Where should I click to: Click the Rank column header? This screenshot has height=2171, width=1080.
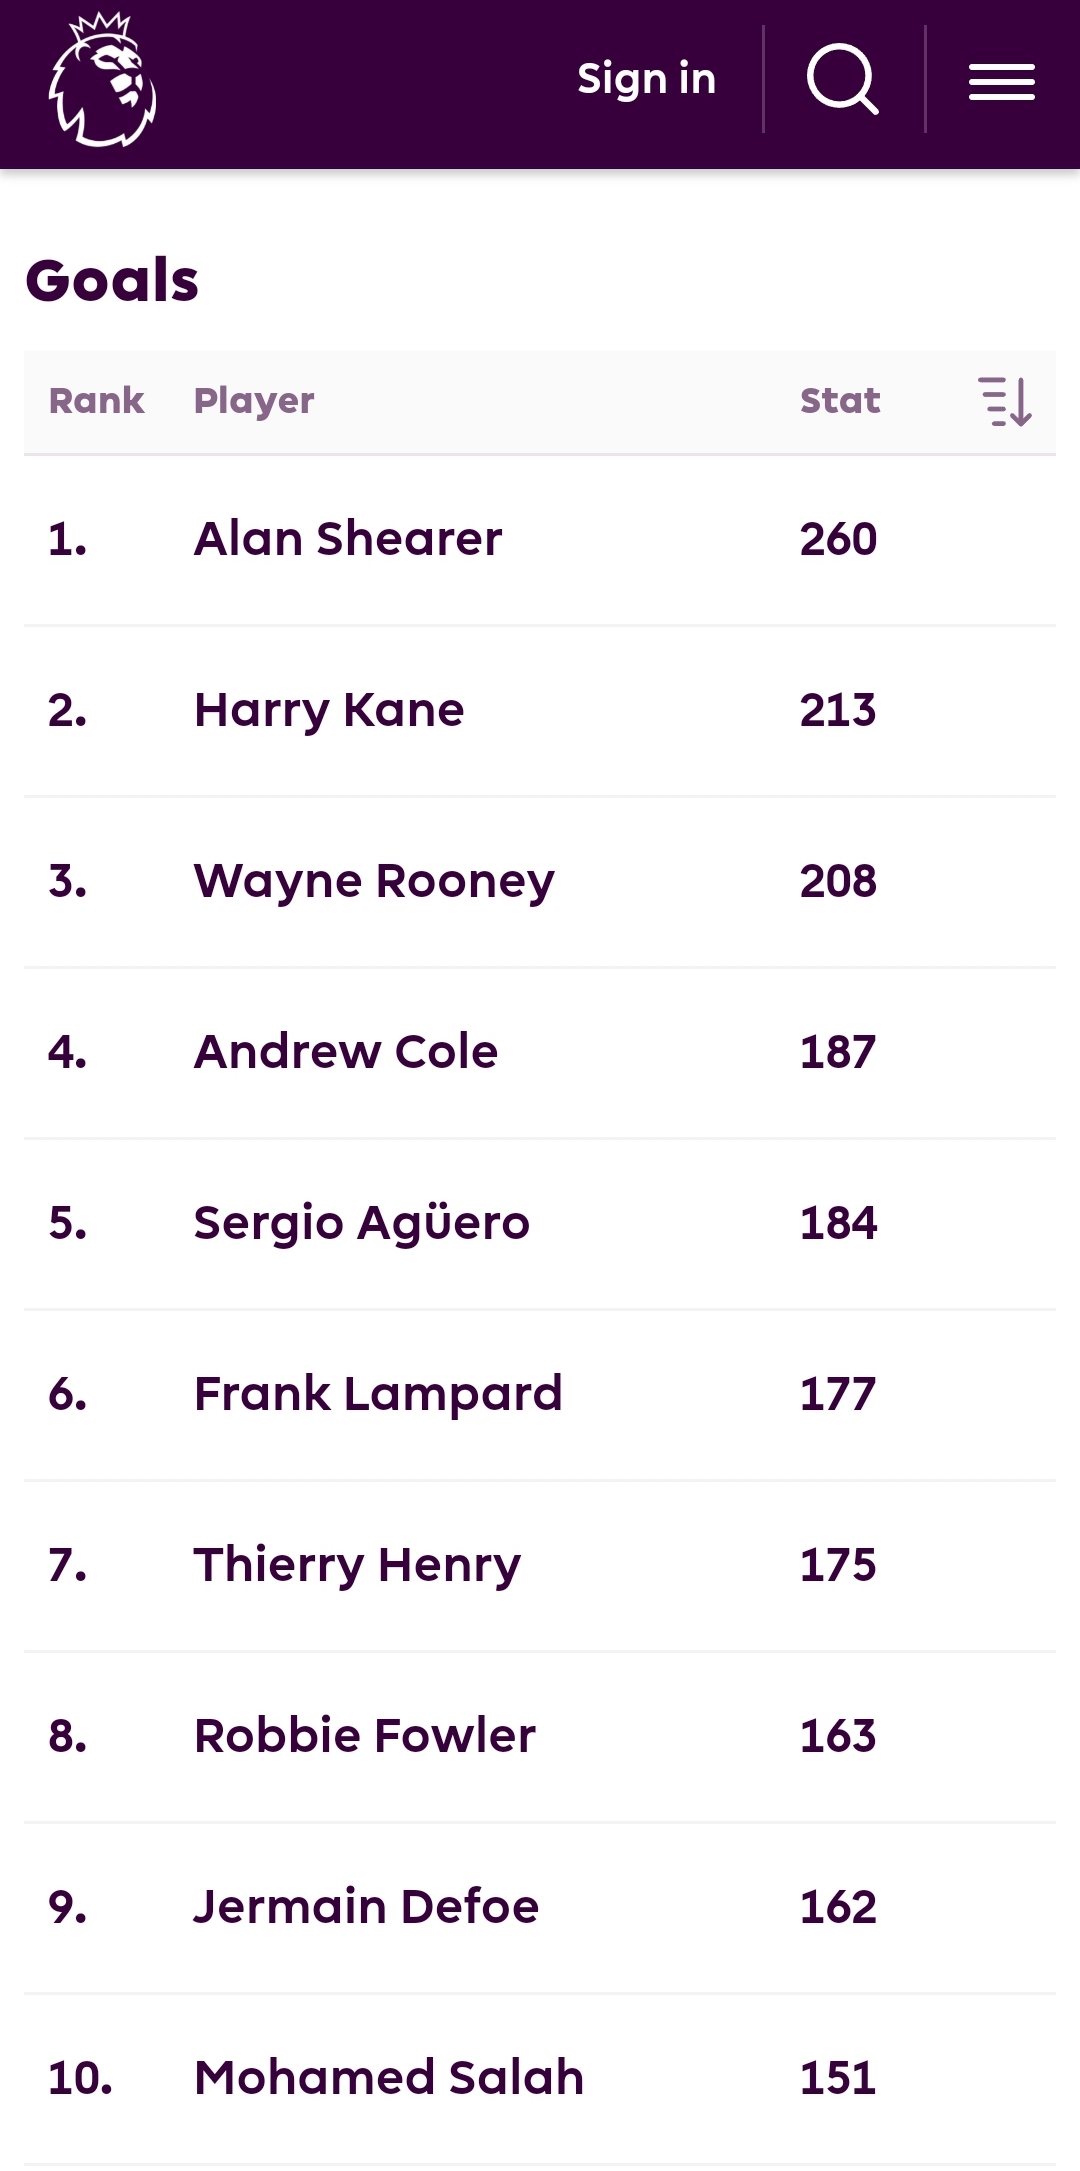[96, 401]
